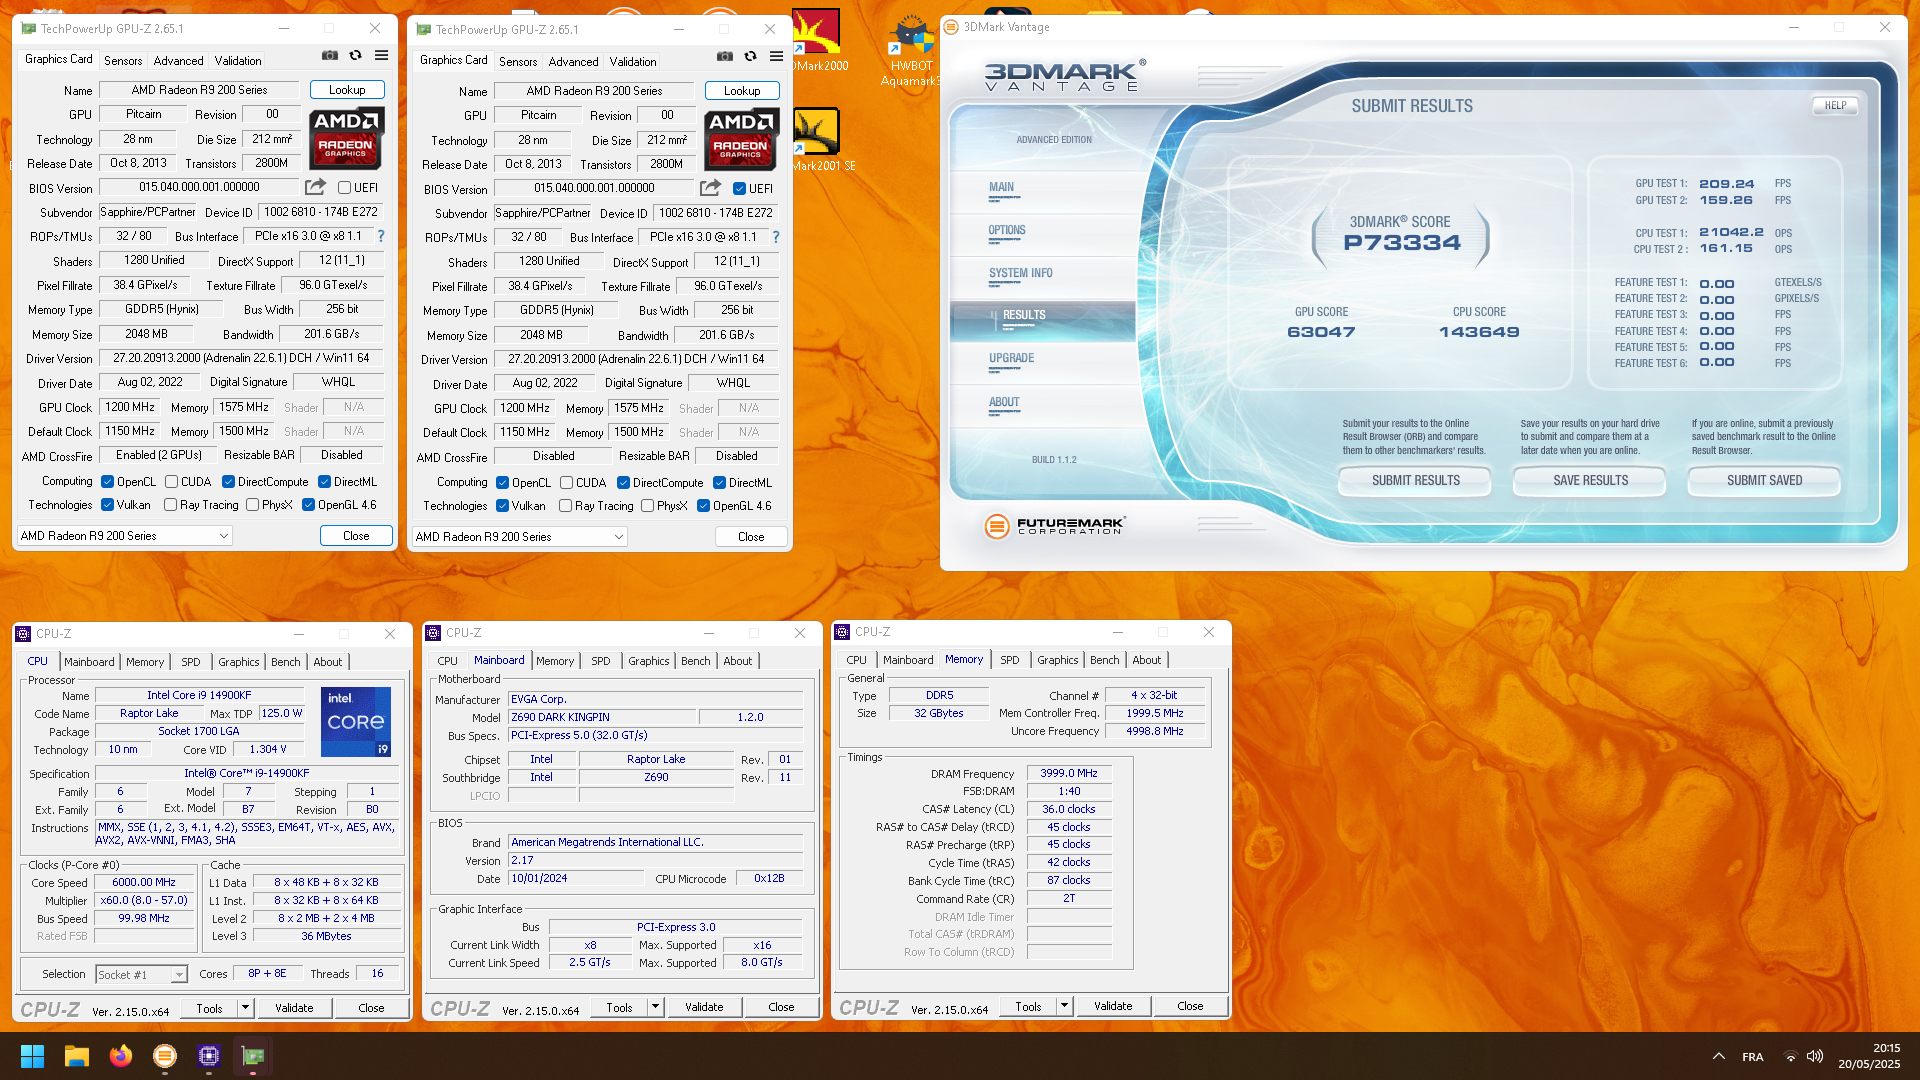Open Graphics tab in CPU-Z CPU window
Viewport: 1920px width, 1080px height.
239,662
